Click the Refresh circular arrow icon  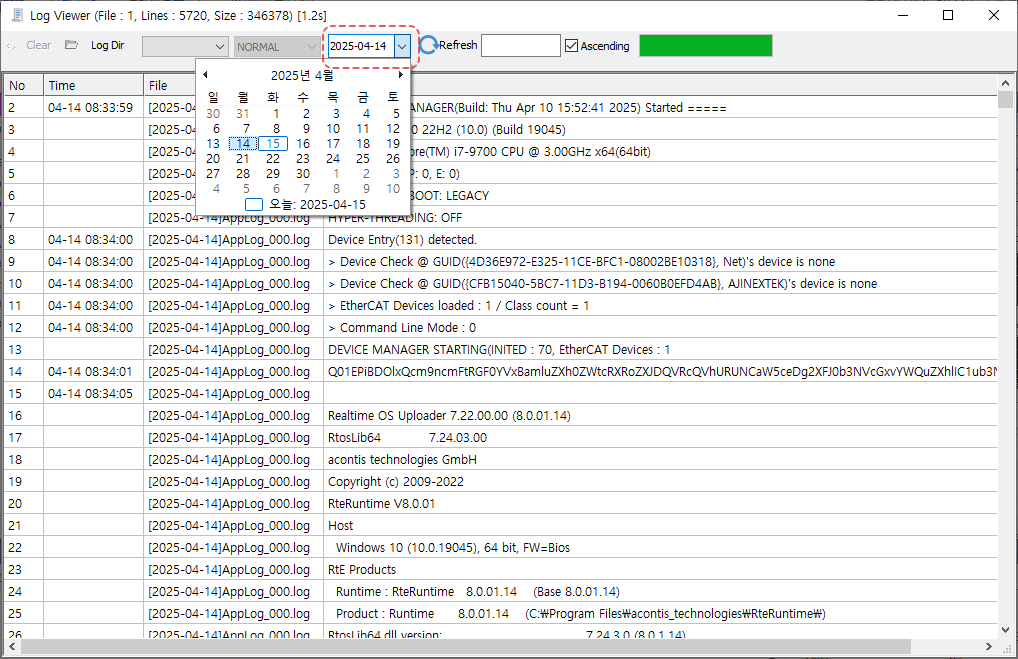428,45
